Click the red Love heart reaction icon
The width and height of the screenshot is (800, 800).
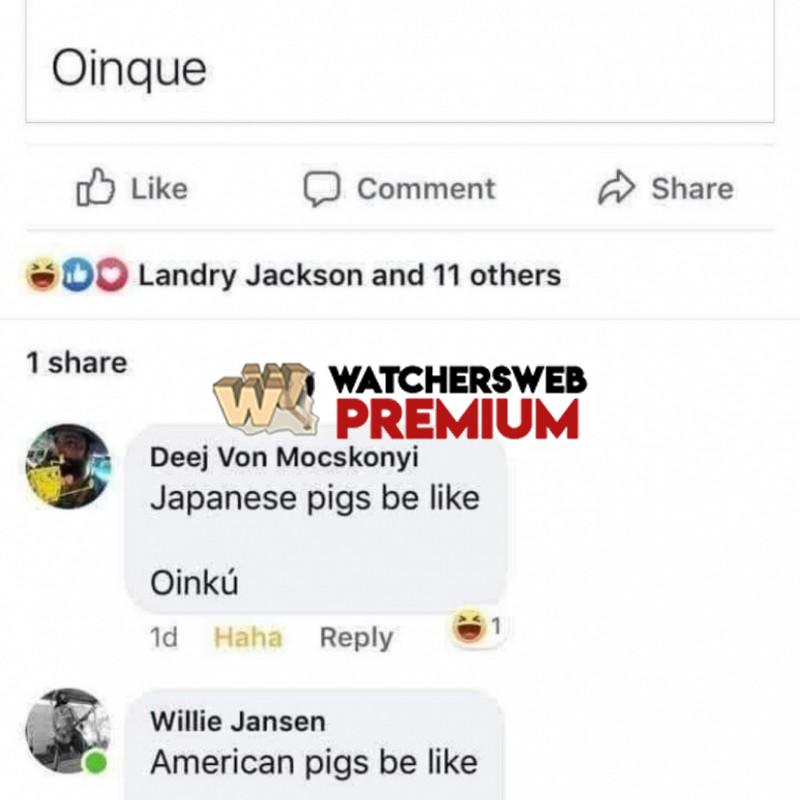(x=112, y=275)
